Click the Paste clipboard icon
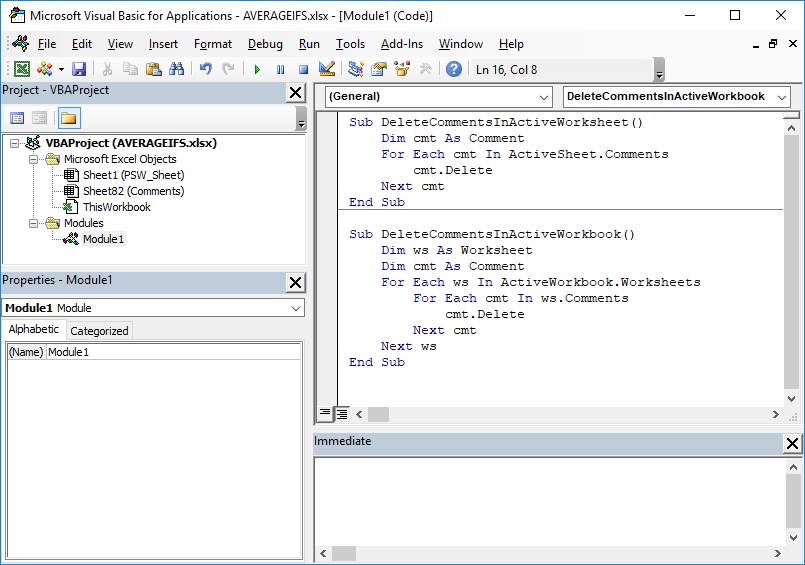The width and height of the screenshot is (805, 565). (154, 69)
